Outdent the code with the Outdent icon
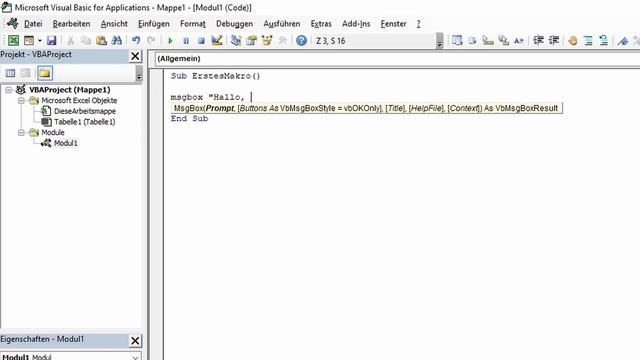This screenshot has width=640, height=360. click(x=554, y=40)
